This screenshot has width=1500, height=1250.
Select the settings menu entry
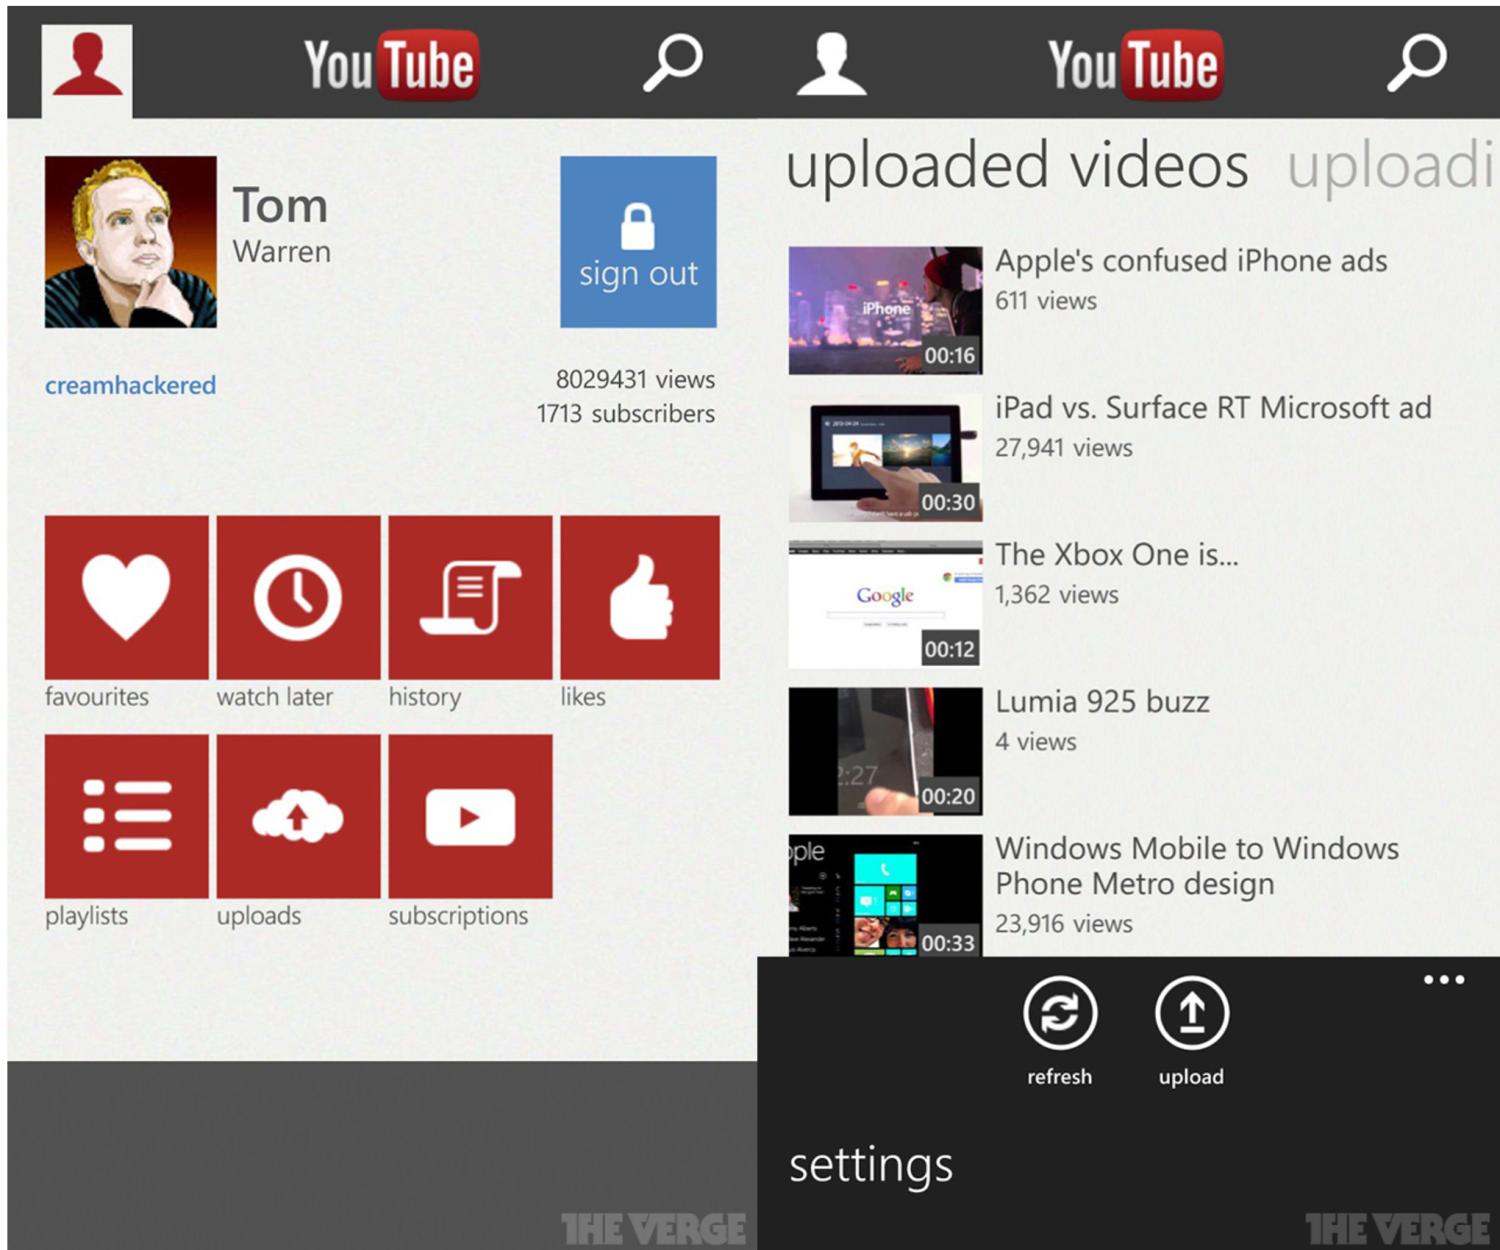tap(871, 1166)
